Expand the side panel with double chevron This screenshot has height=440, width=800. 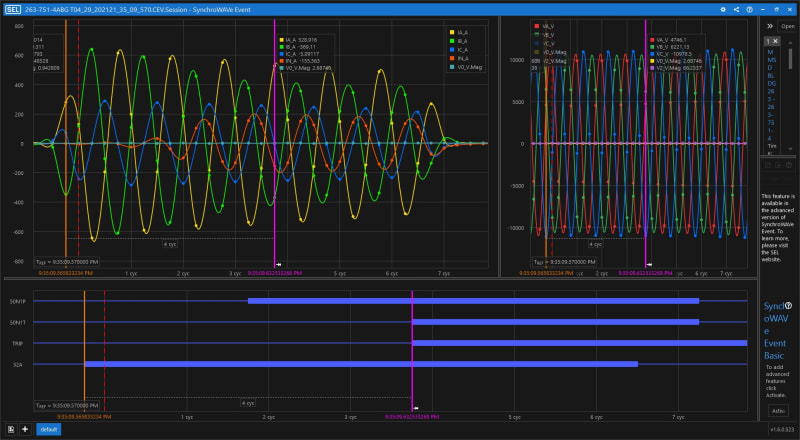click(770, 26)
